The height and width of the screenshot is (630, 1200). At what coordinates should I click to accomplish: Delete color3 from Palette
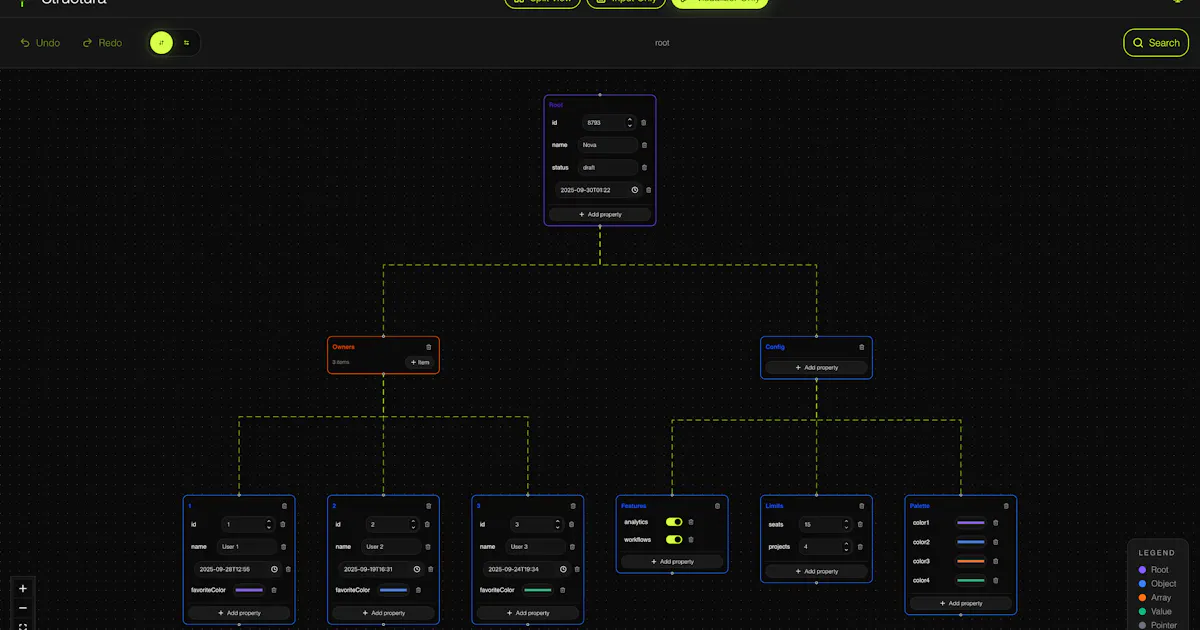[995, 561]
